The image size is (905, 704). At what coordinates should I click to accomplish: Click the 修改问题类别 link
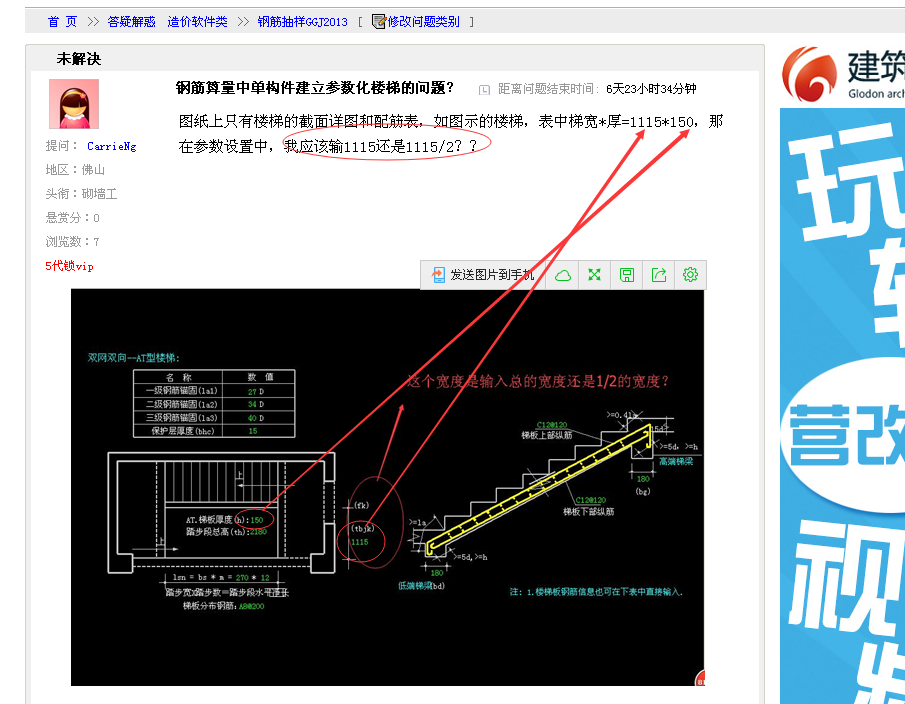point(423,22)
